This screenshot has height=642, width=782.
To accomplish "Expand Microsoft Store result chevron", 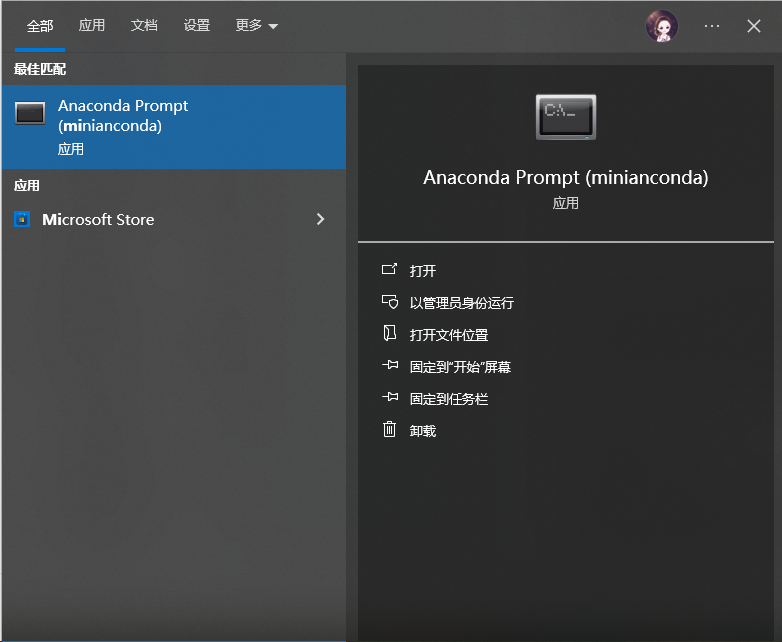I will pyautogui.click(x=321, y=219).
